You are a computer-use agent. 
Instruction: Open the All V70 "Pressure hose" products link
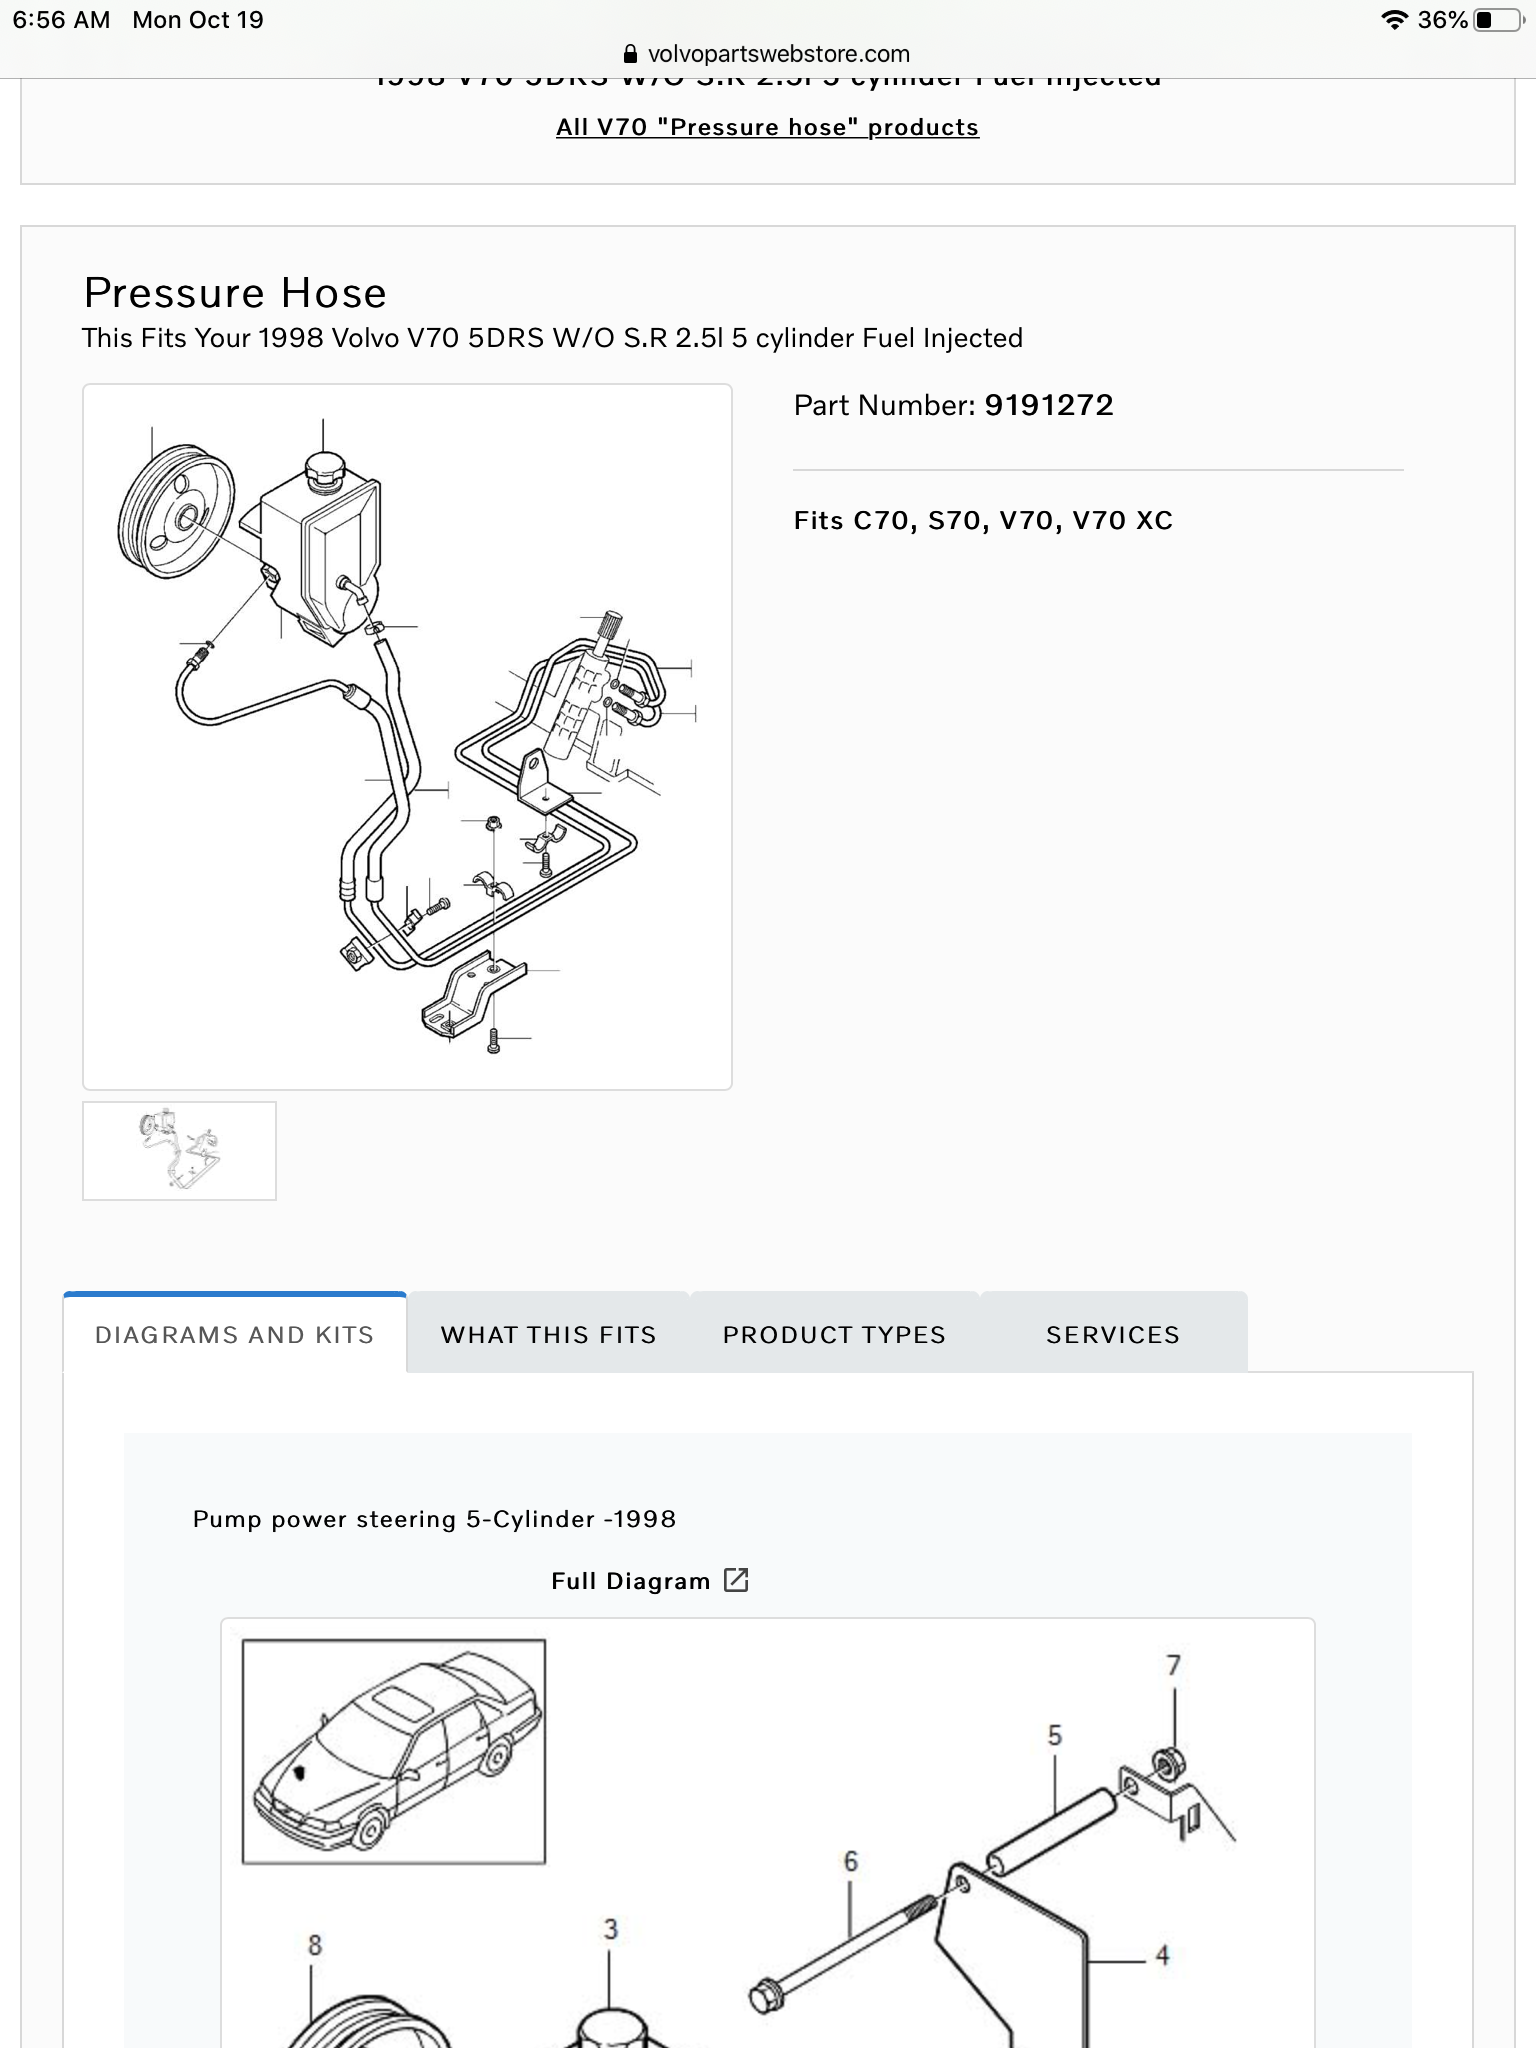(767, 128)
